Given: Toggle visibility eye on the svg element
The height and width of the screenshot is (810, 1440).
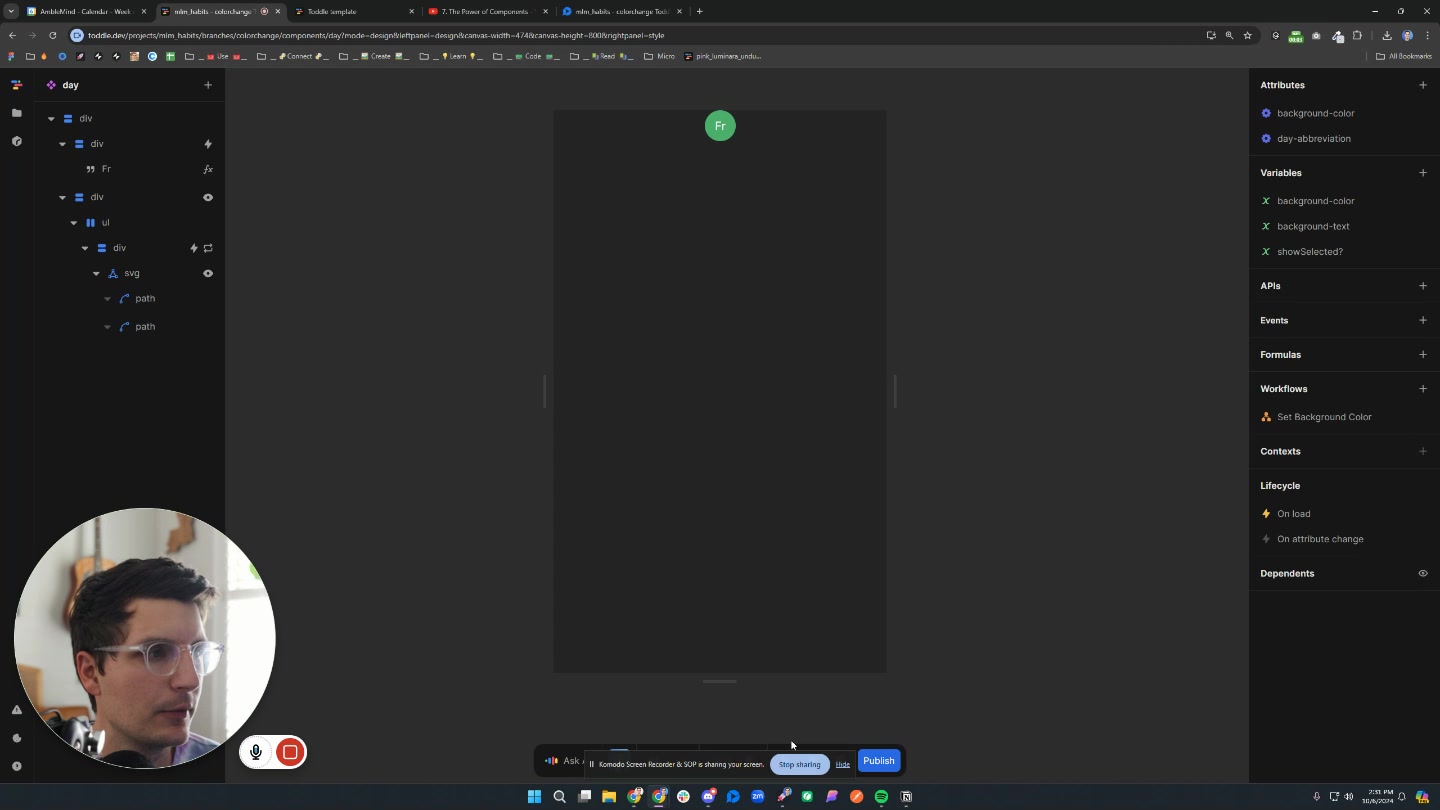Looking at the screenshot, I should click(208, 273).
